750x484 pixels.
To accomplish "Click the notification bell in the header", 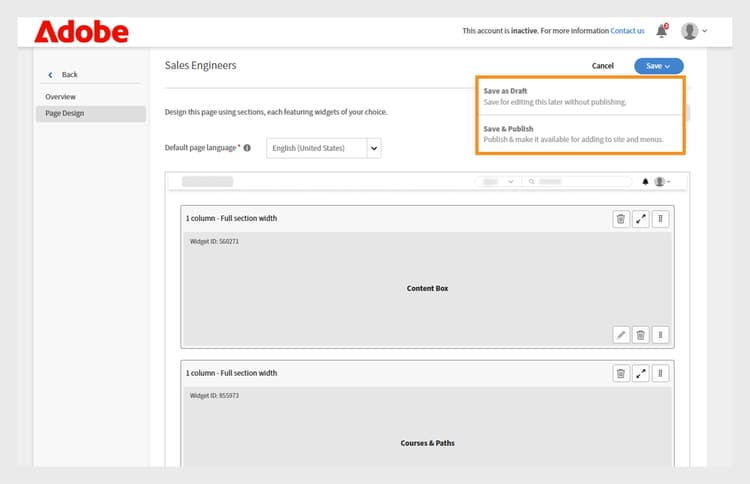I will point(661,31).
